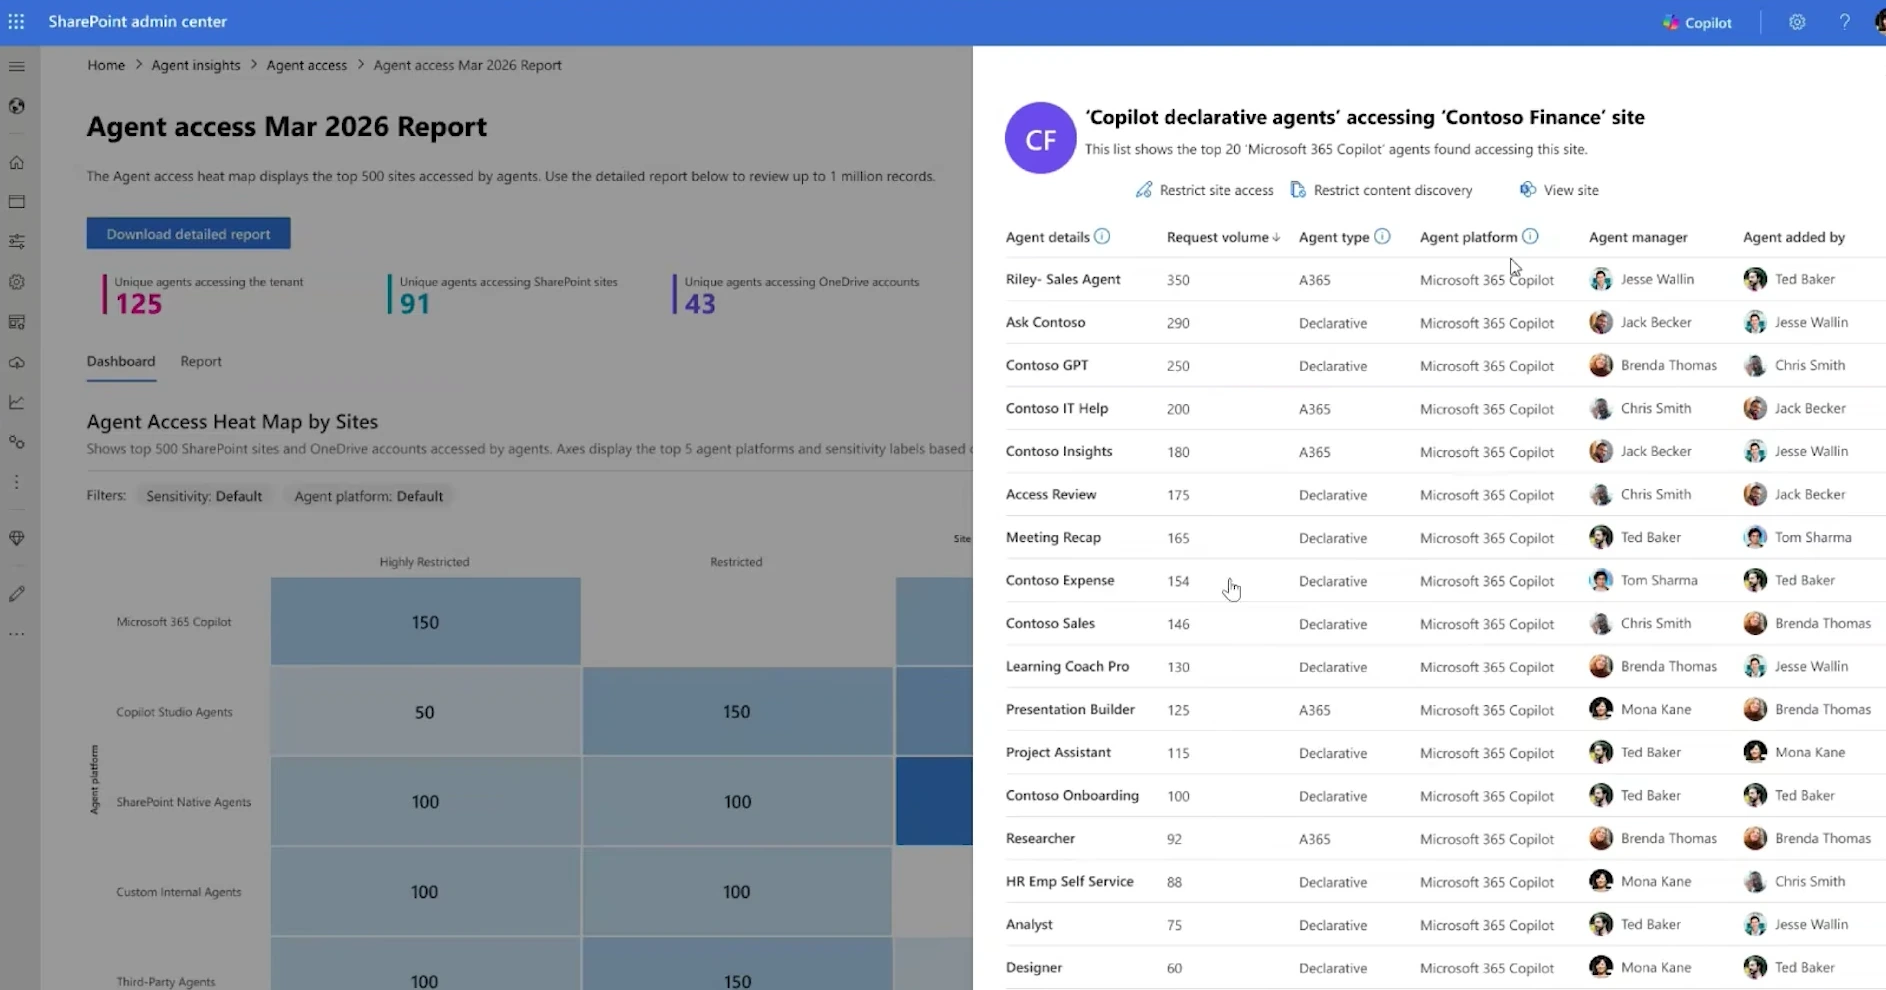
Task: Click the Agent added by column header
Action: coord(1794,237)
